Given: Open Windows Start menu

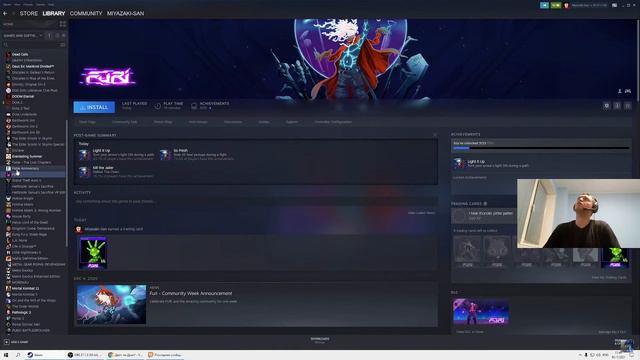Looking at the screenshot, I should [6, 355].
